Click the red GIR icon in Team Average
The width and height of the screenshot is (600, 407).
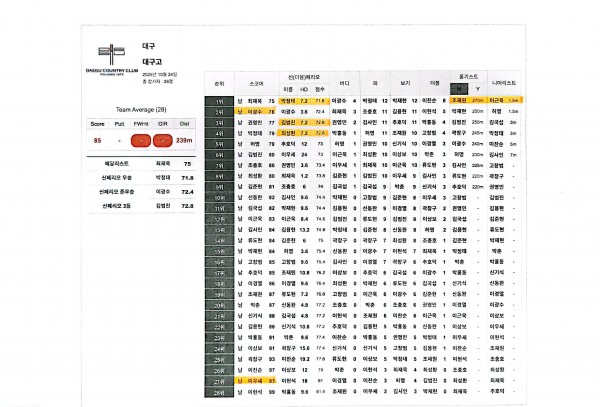pyautogui.click(x=160, y=141)
